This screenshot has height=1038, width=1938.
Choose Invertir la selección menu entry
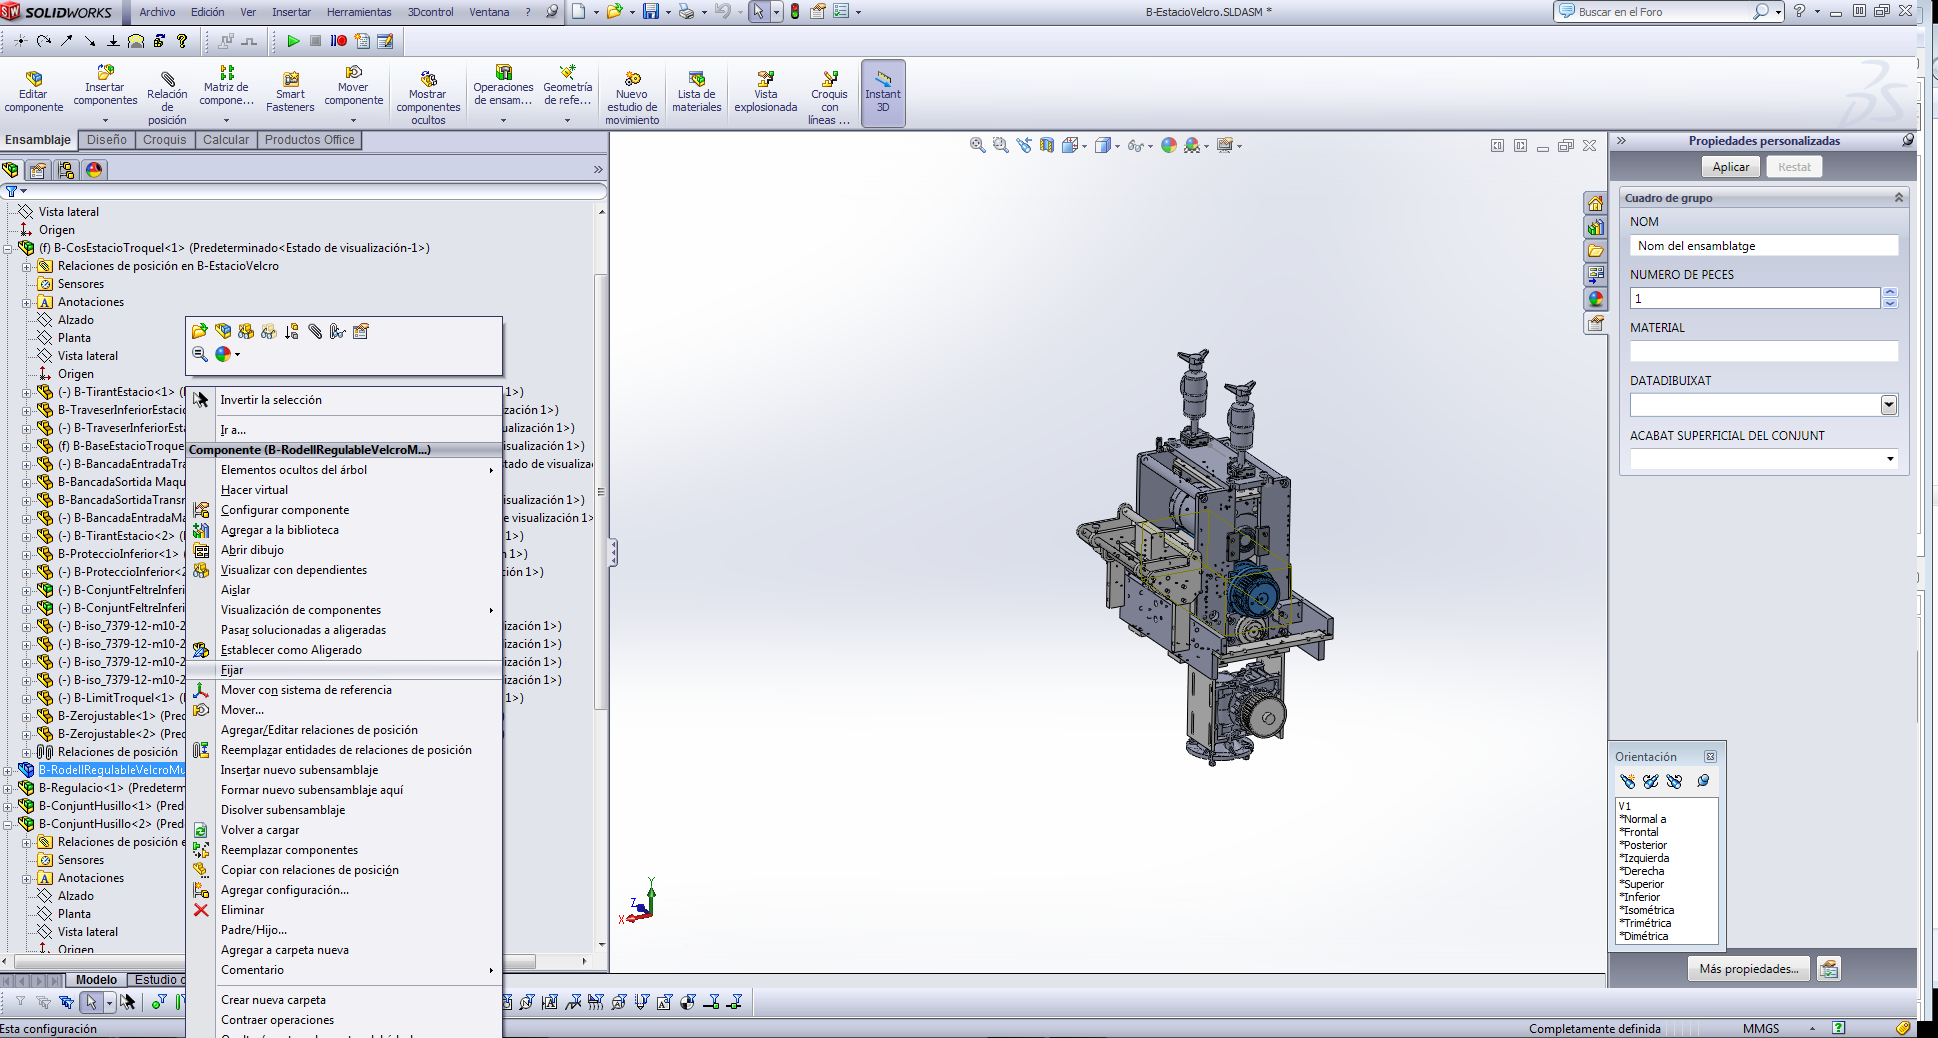[x=345, y=400]
